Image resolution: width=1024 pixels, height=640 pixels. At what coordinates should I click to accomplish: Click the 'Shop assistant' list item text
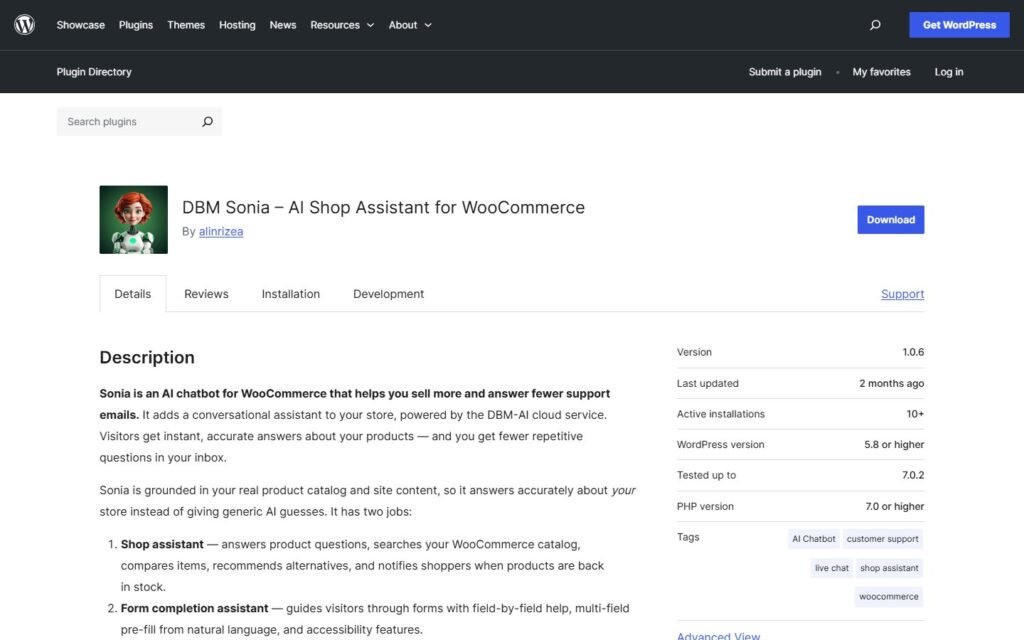click(x=162, y=544)
